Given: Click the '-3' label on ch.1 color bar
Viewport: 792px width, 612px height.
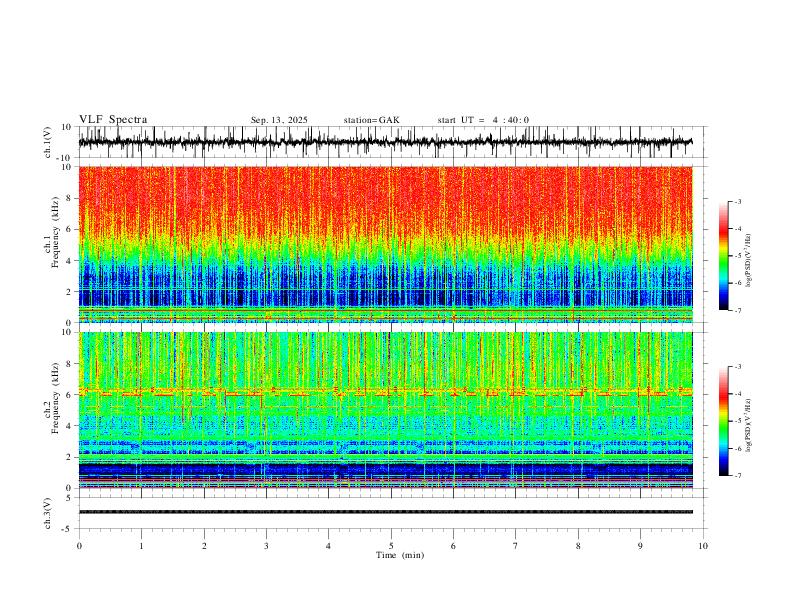Looking at the screenshot, I should point(737,201).
